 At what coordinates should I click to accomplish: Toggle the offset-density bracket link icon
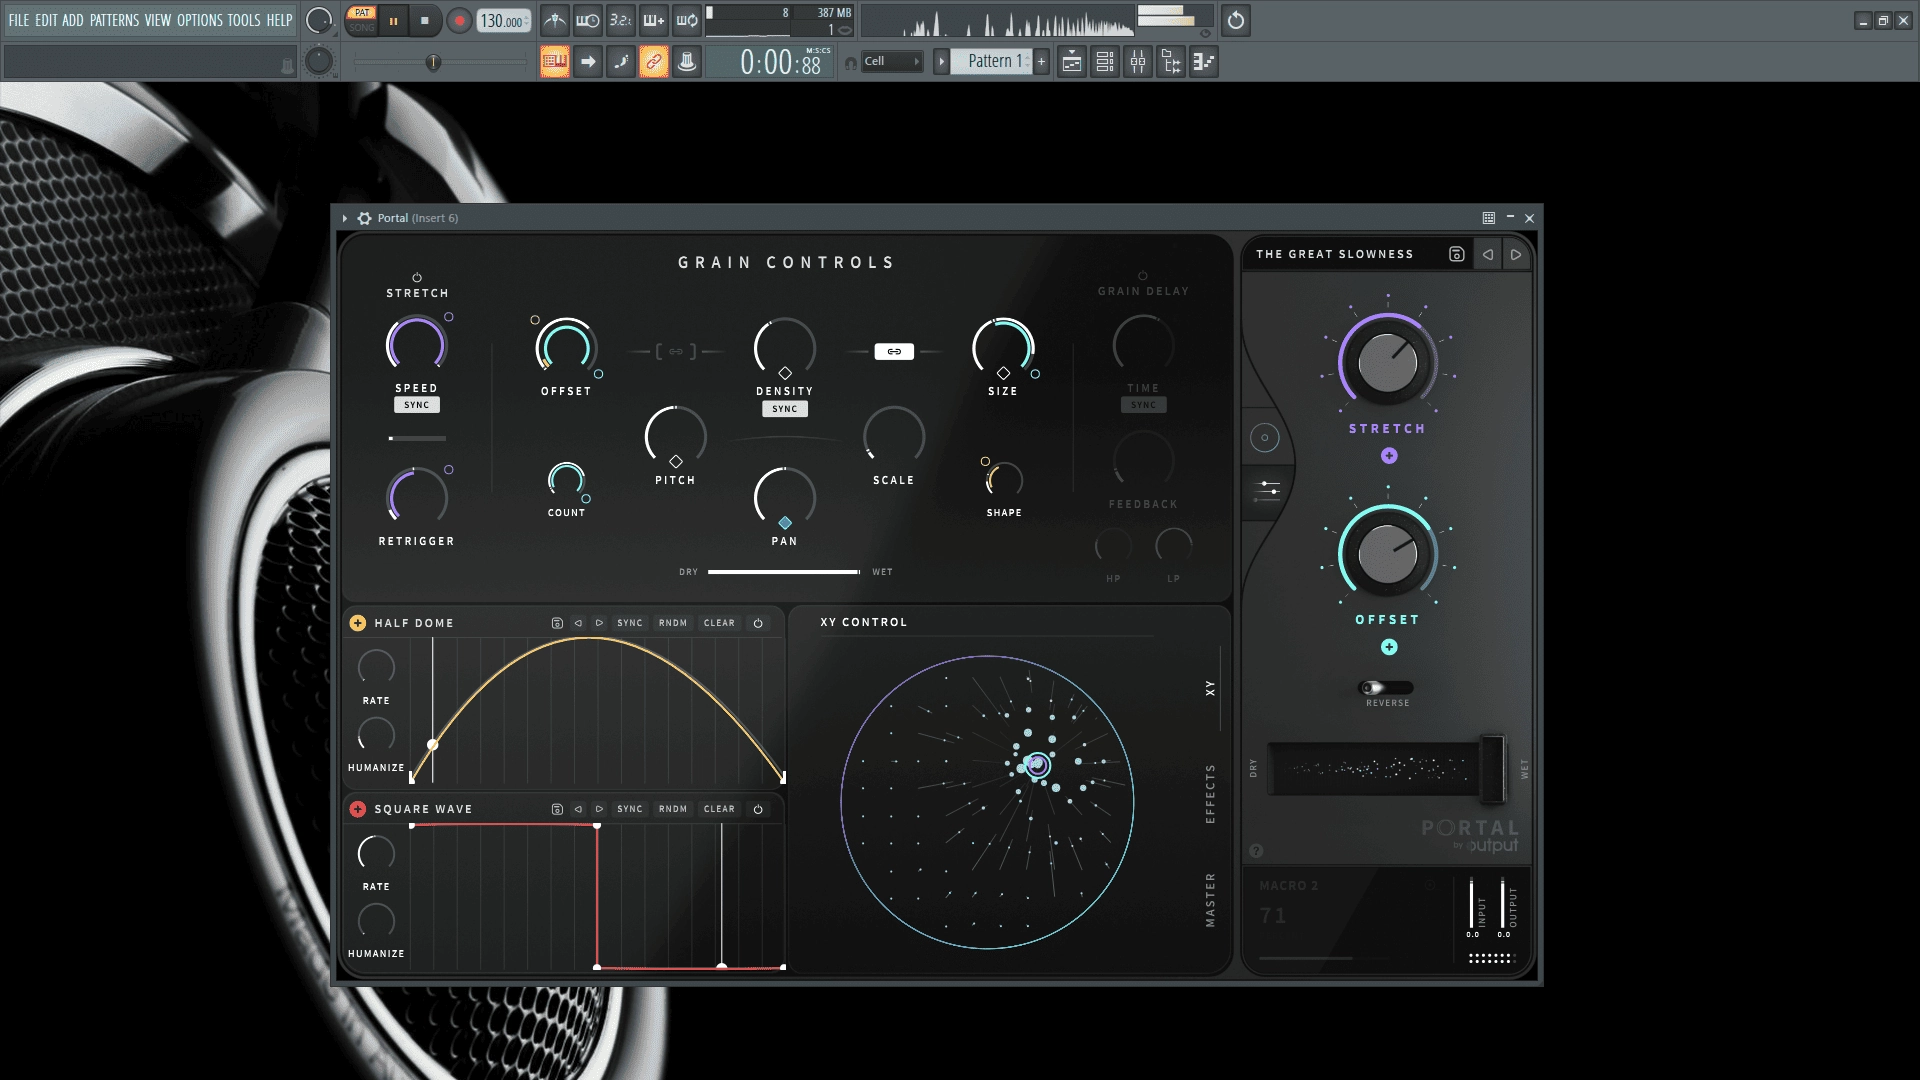(676, 351)
